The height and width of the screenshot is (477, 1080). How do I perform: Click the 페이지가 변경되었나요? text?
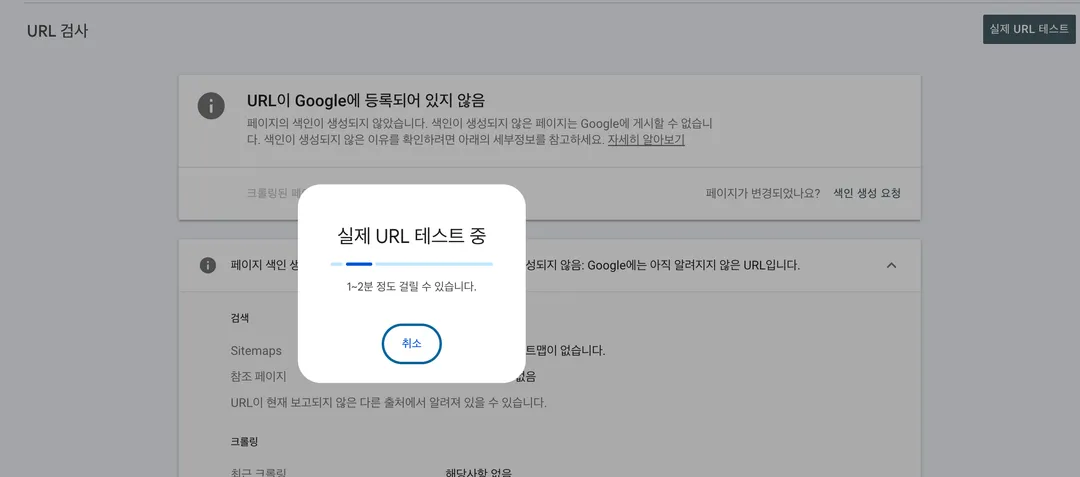[762, 193]
